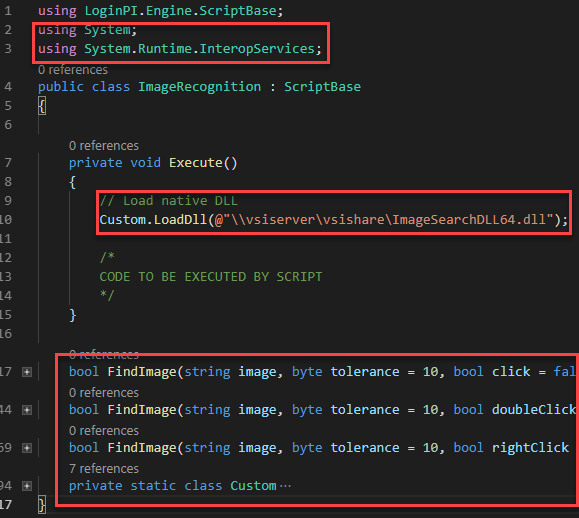Place cursor on the Execute method name
579x518 pixels.
point(195,163)
